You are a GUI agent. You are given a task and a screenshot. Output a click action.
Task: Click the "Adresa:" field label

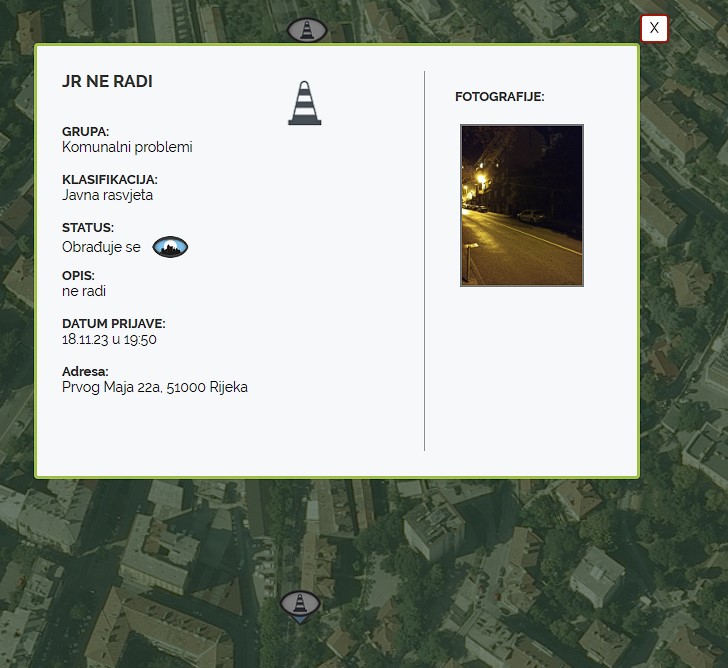[85, 372]
